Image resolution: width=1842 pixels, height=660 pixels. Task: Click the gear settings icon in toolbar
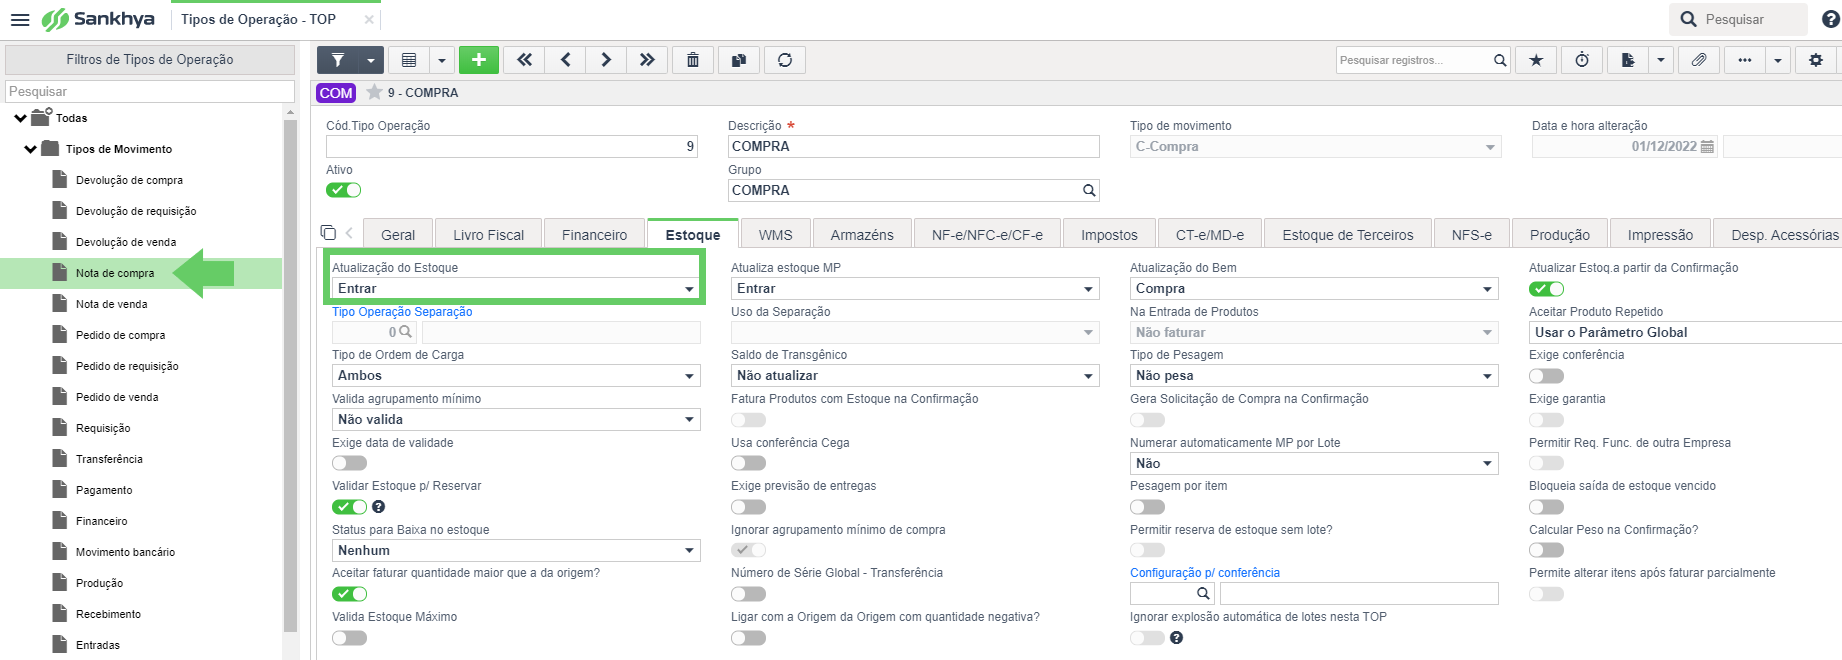(1816, 60)
